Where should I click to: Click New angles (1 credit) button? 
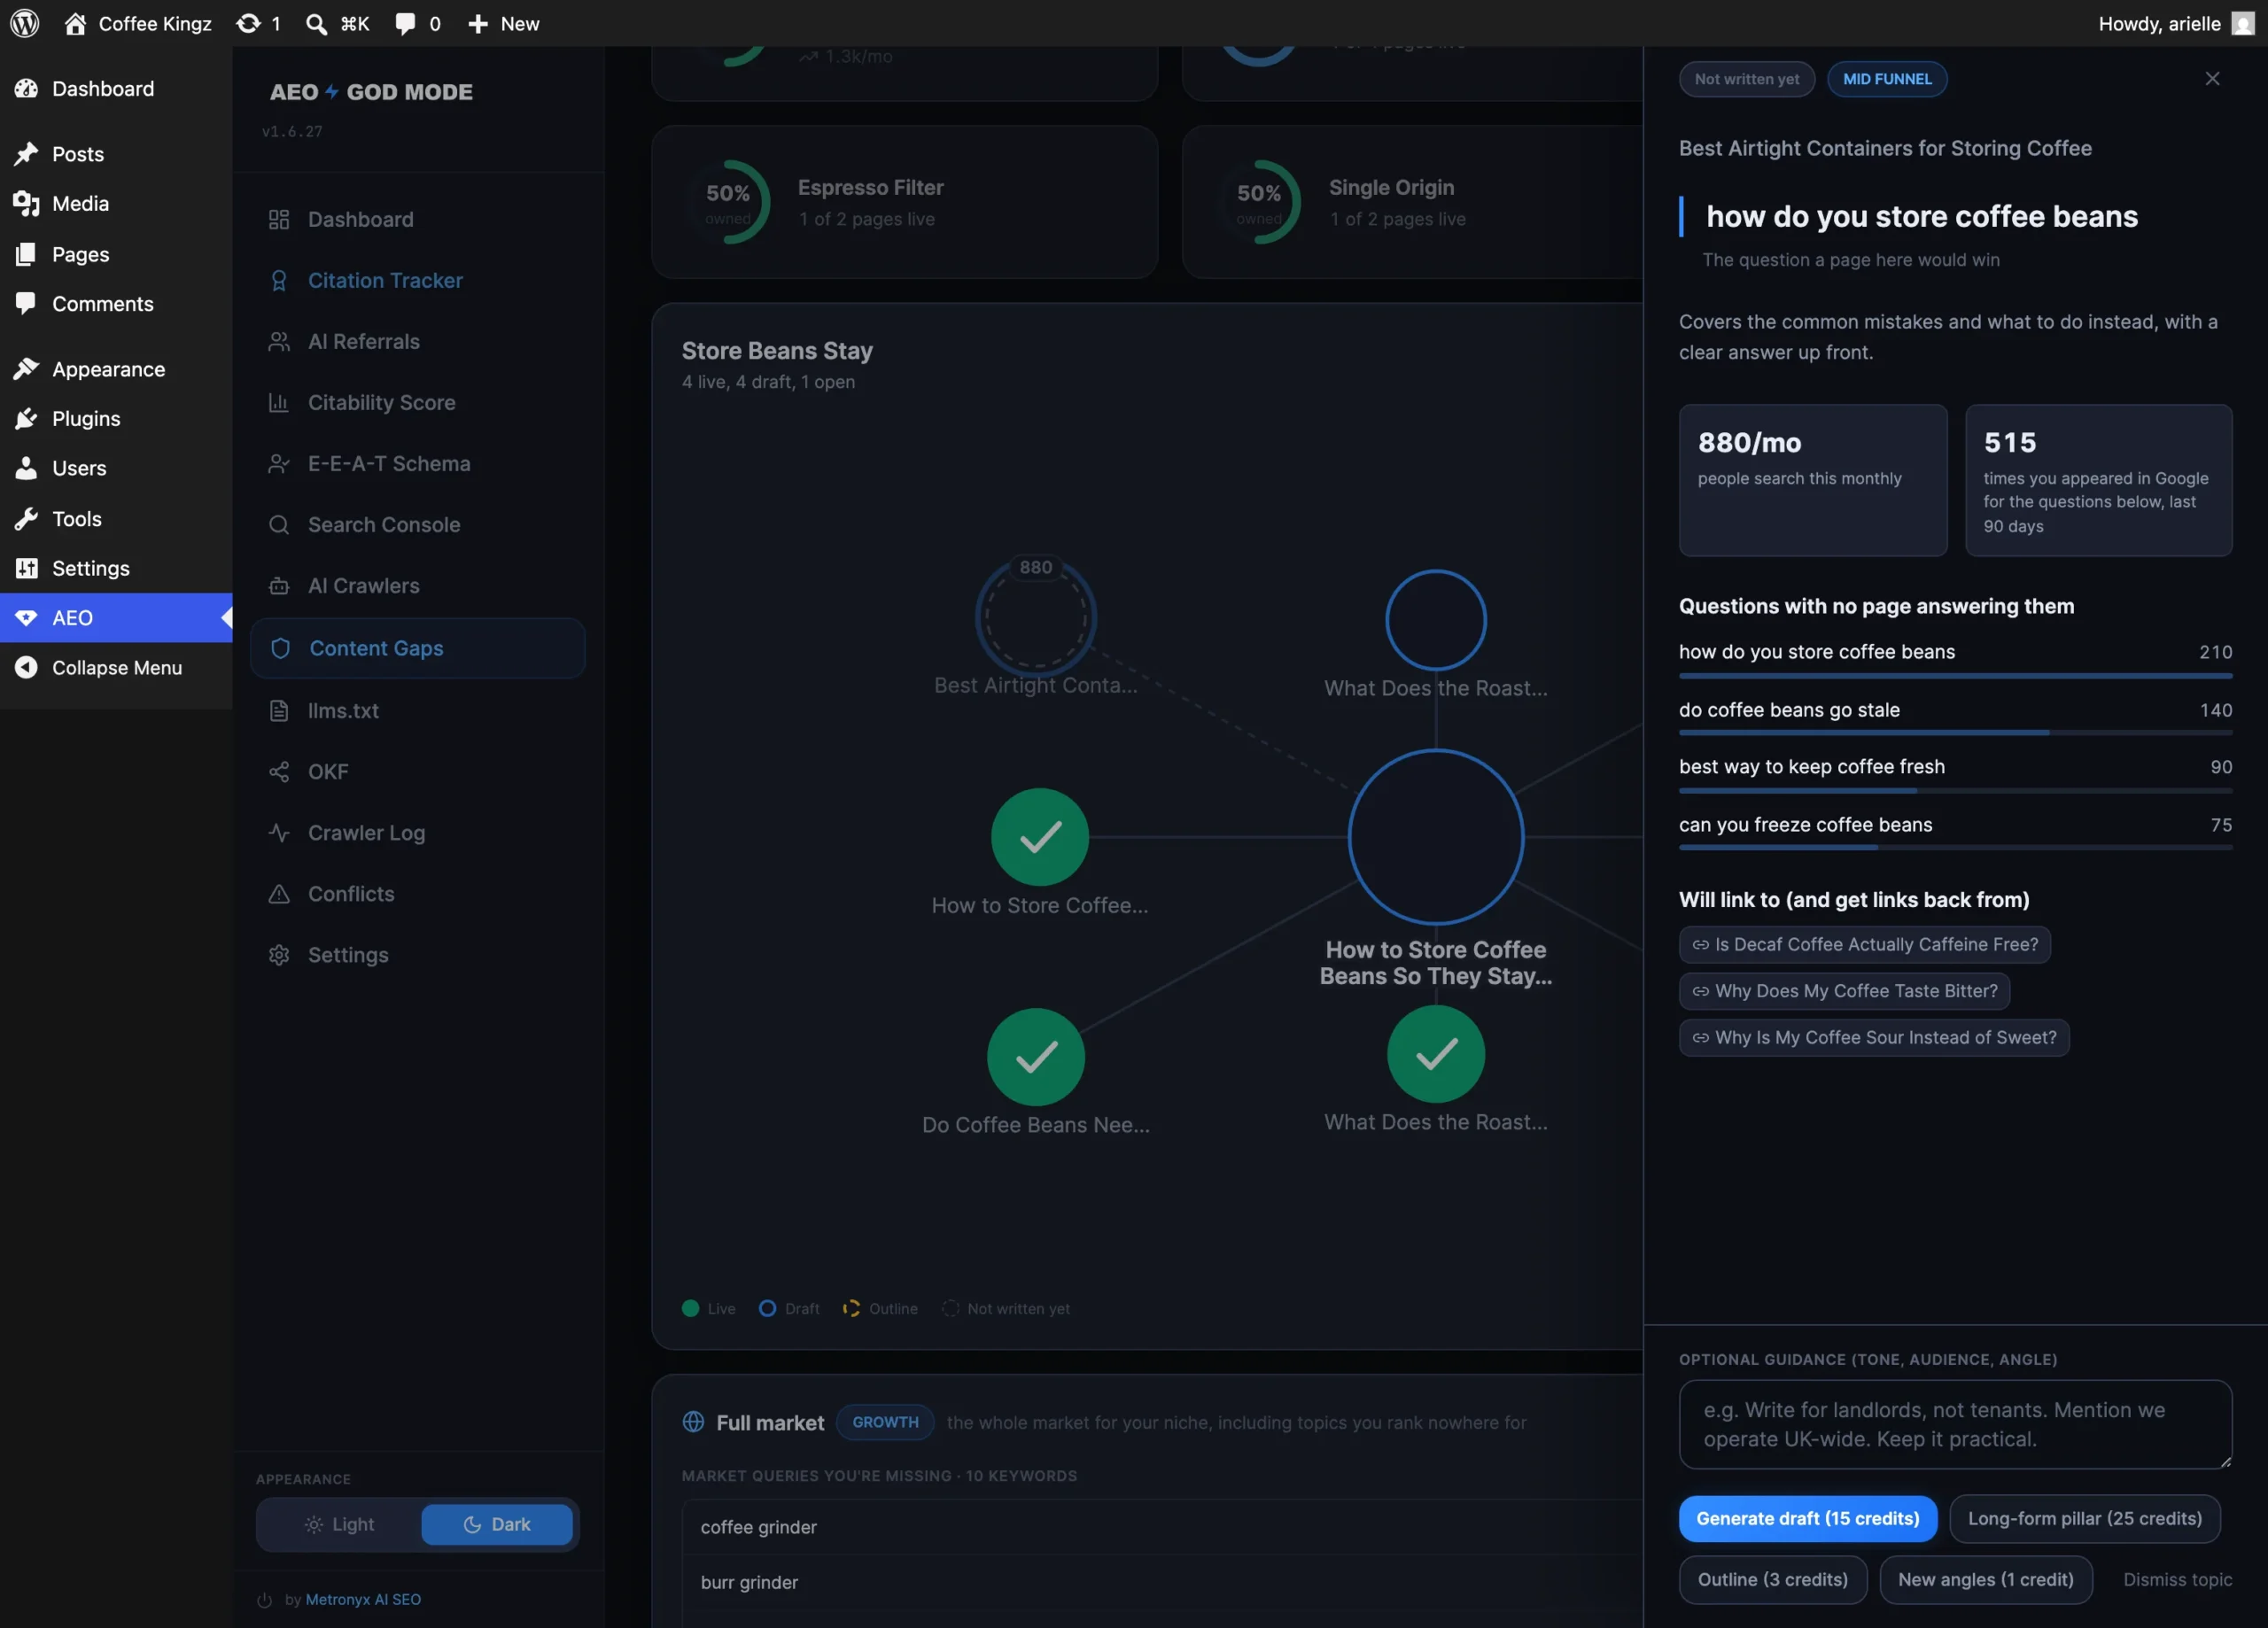click(1985, 1579)
